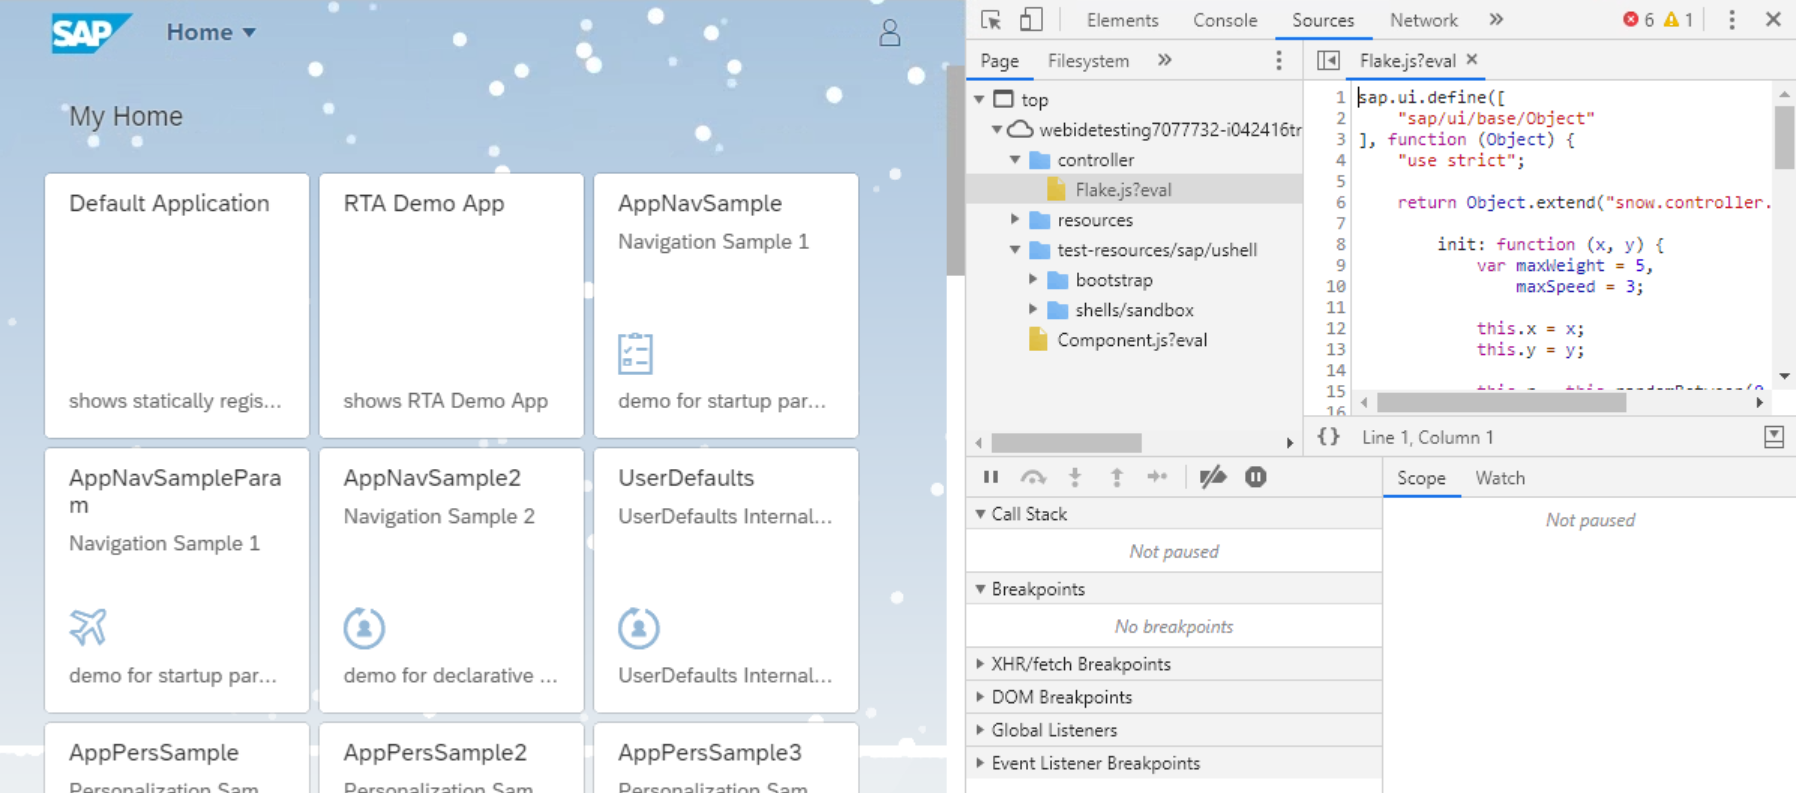Click the Flake.js?eval file icon in tree
This screenshot has height=793, width=1796.
click(1056, 190)
